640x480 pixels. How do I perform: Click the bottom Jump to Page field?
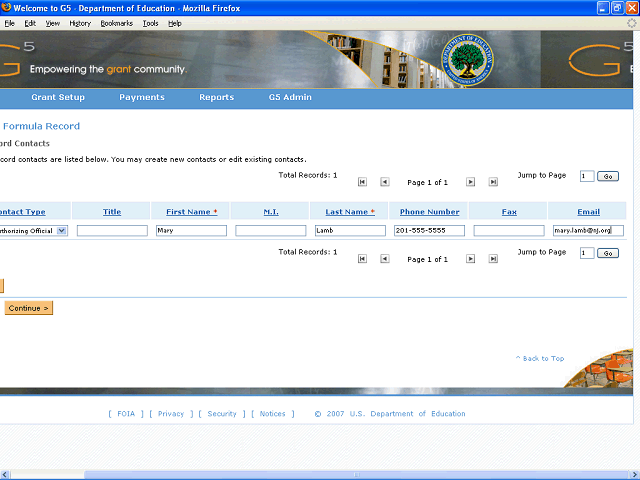587,253
